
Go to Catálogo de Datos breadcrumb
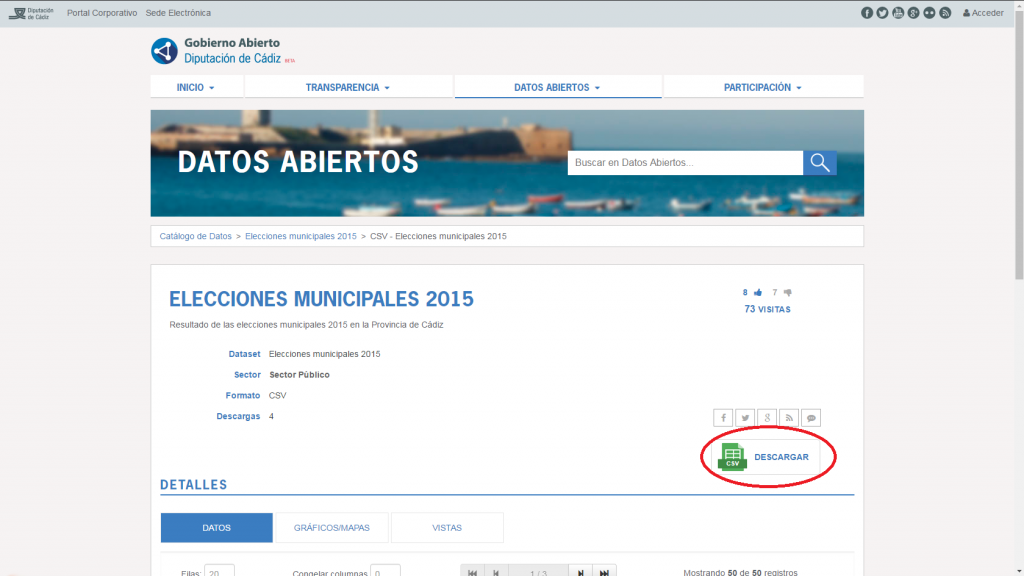click(195, 236)
